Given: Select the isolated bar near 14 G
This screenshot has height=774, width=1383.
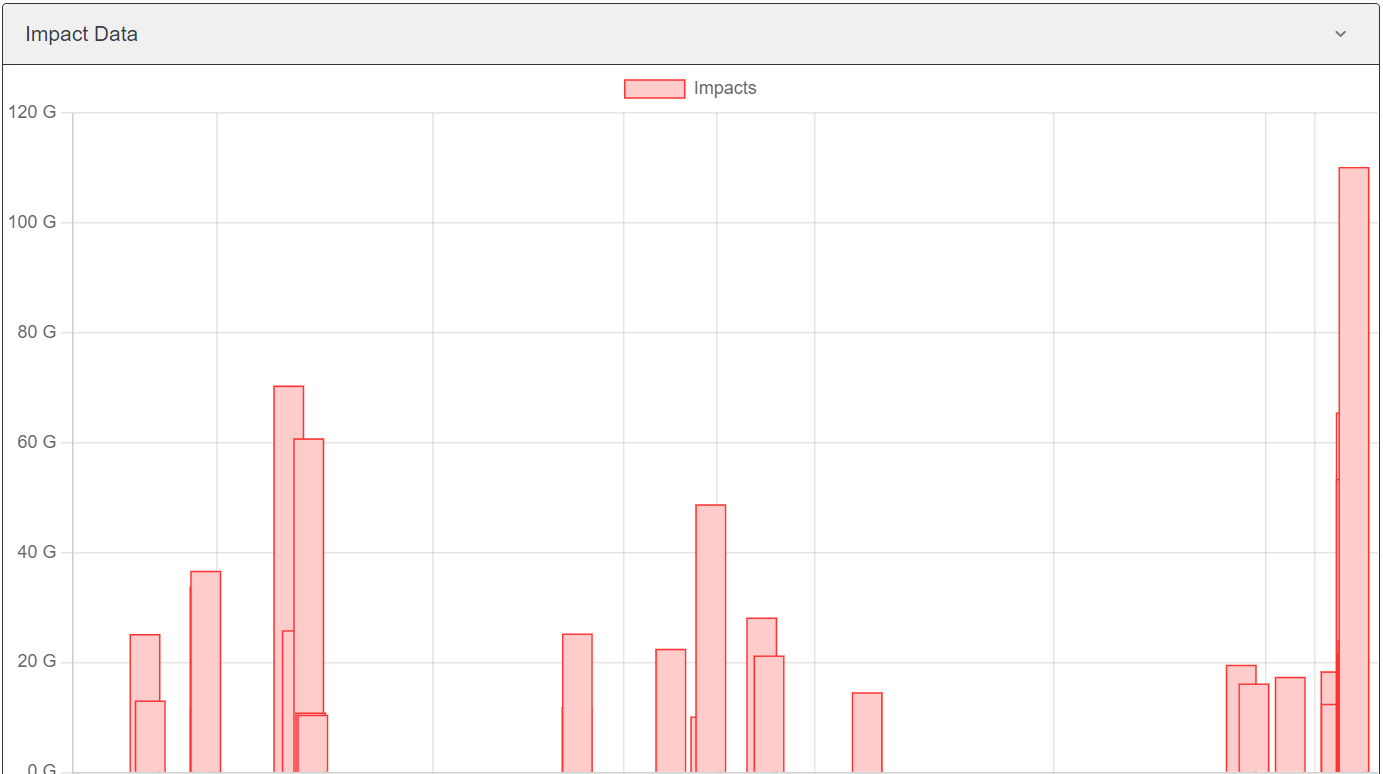Looking at the screenshot, I should [867, 733].
